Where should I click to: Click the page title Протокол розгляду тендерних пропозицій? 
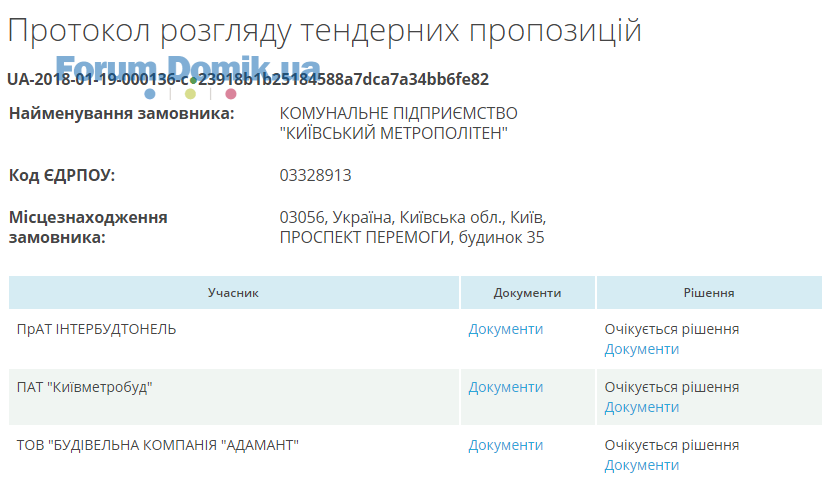(x=324, y=31)
